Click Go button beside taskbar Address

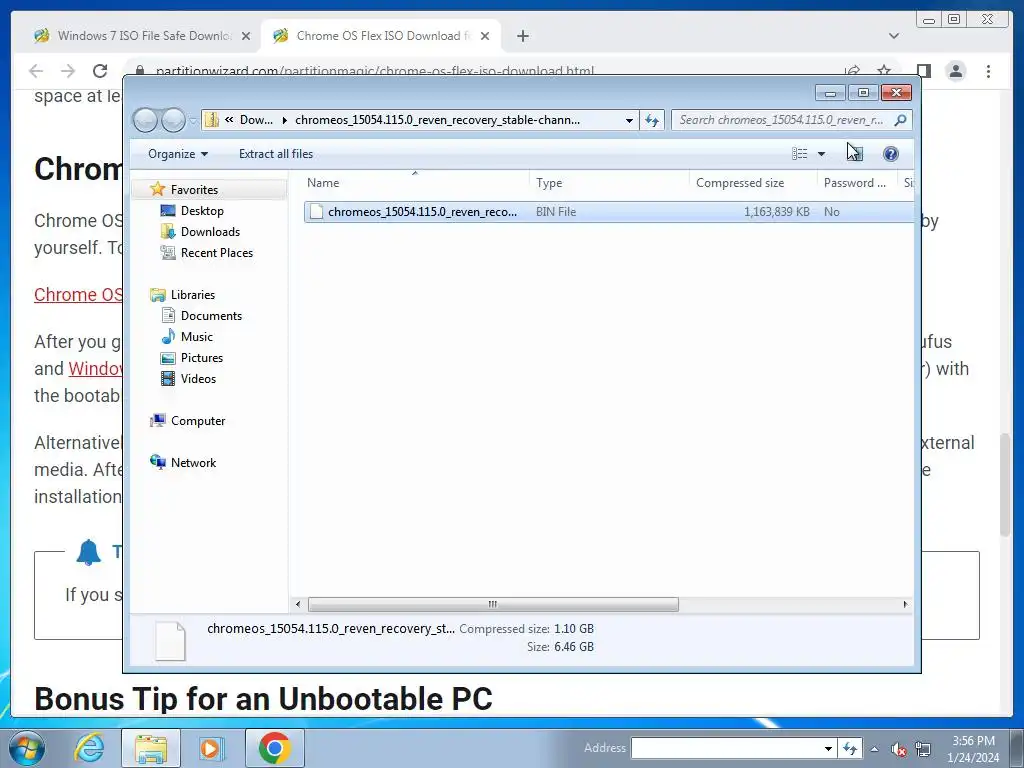point(850,748)
